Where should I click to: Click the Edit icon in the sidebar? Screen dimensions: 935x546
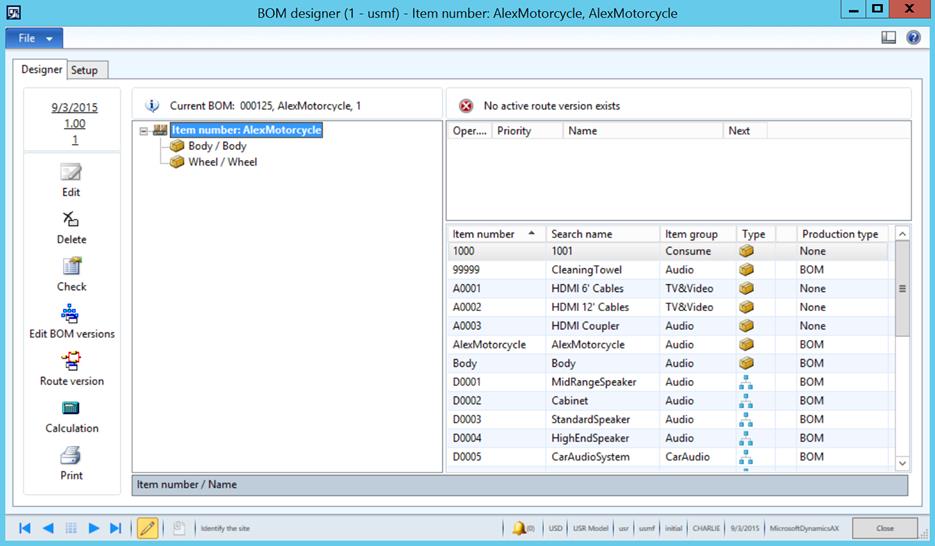(x=70, y=172)
